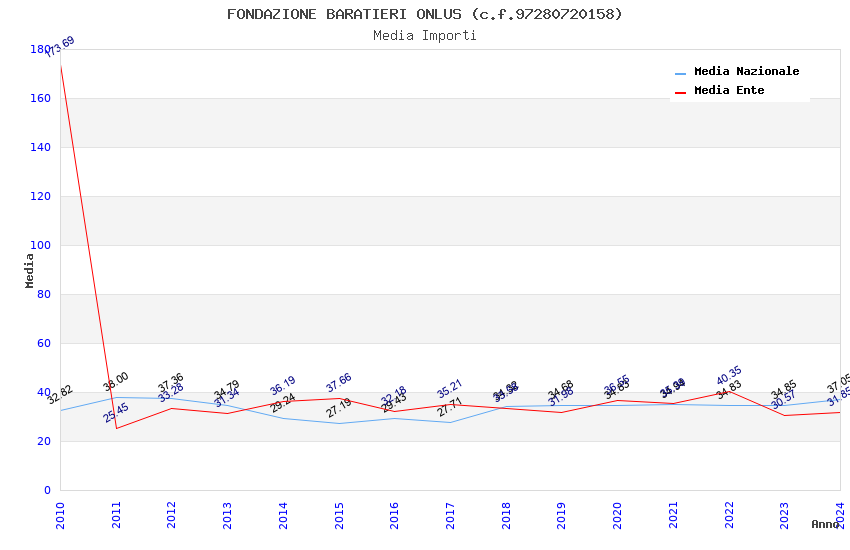Click the 34.83 data label at 2022
Screen dimensions: 850x550
pyautogui.click(x=729, y=390)
